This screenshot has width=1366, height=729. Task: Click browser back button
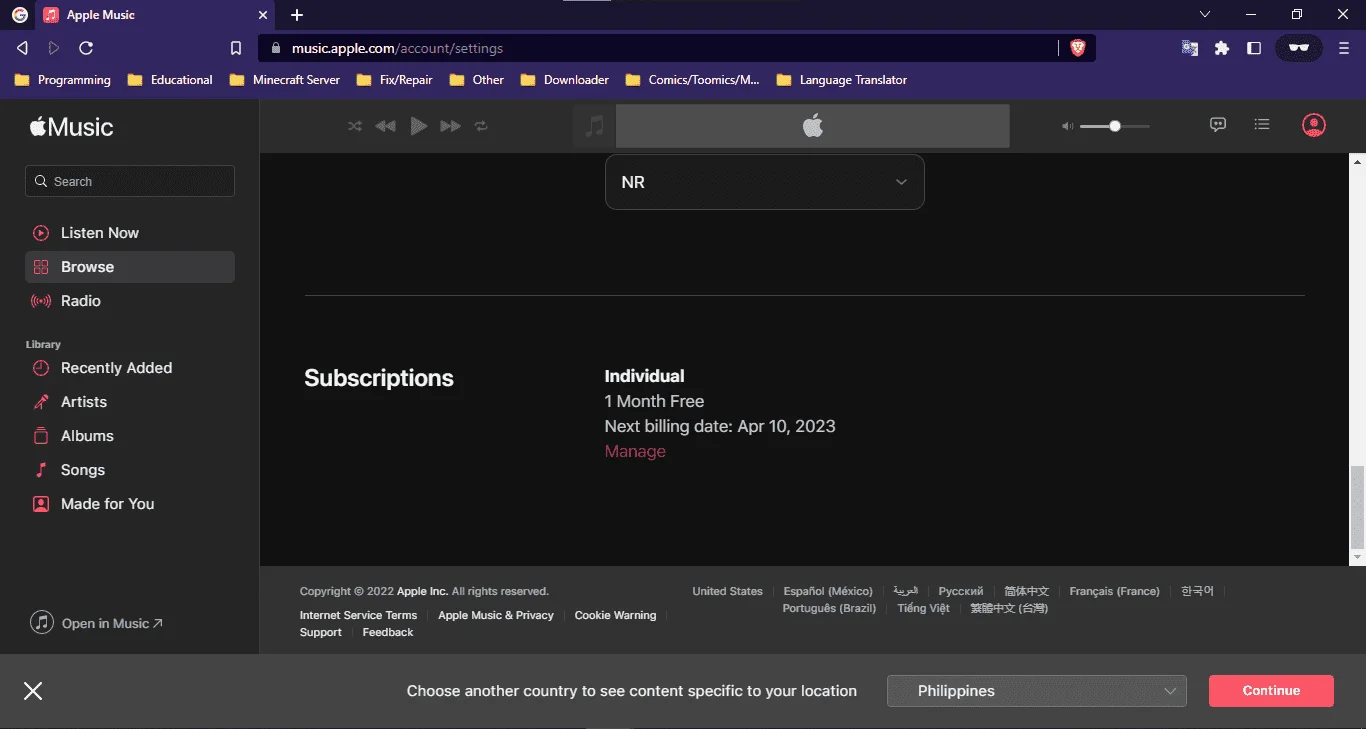pos(22,48)
